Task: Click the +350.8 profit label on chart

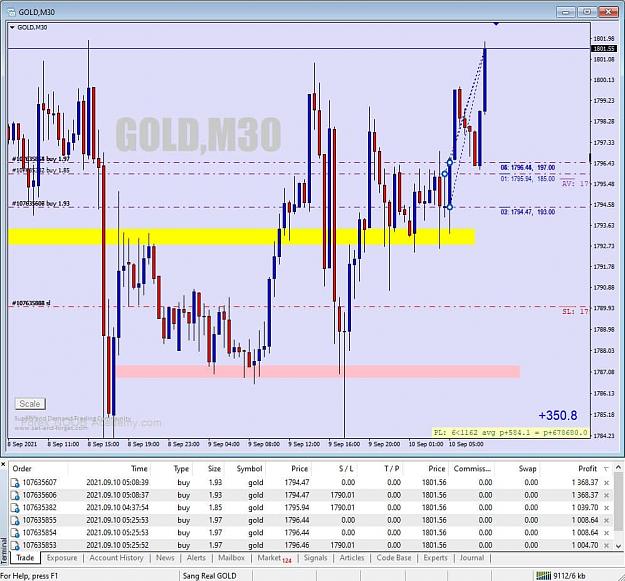Action: 558,416
